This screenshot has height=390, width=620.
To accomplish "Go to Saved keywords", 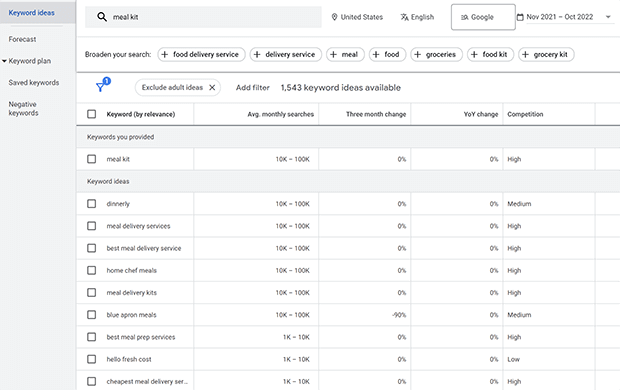I will (x=34, y=83).
